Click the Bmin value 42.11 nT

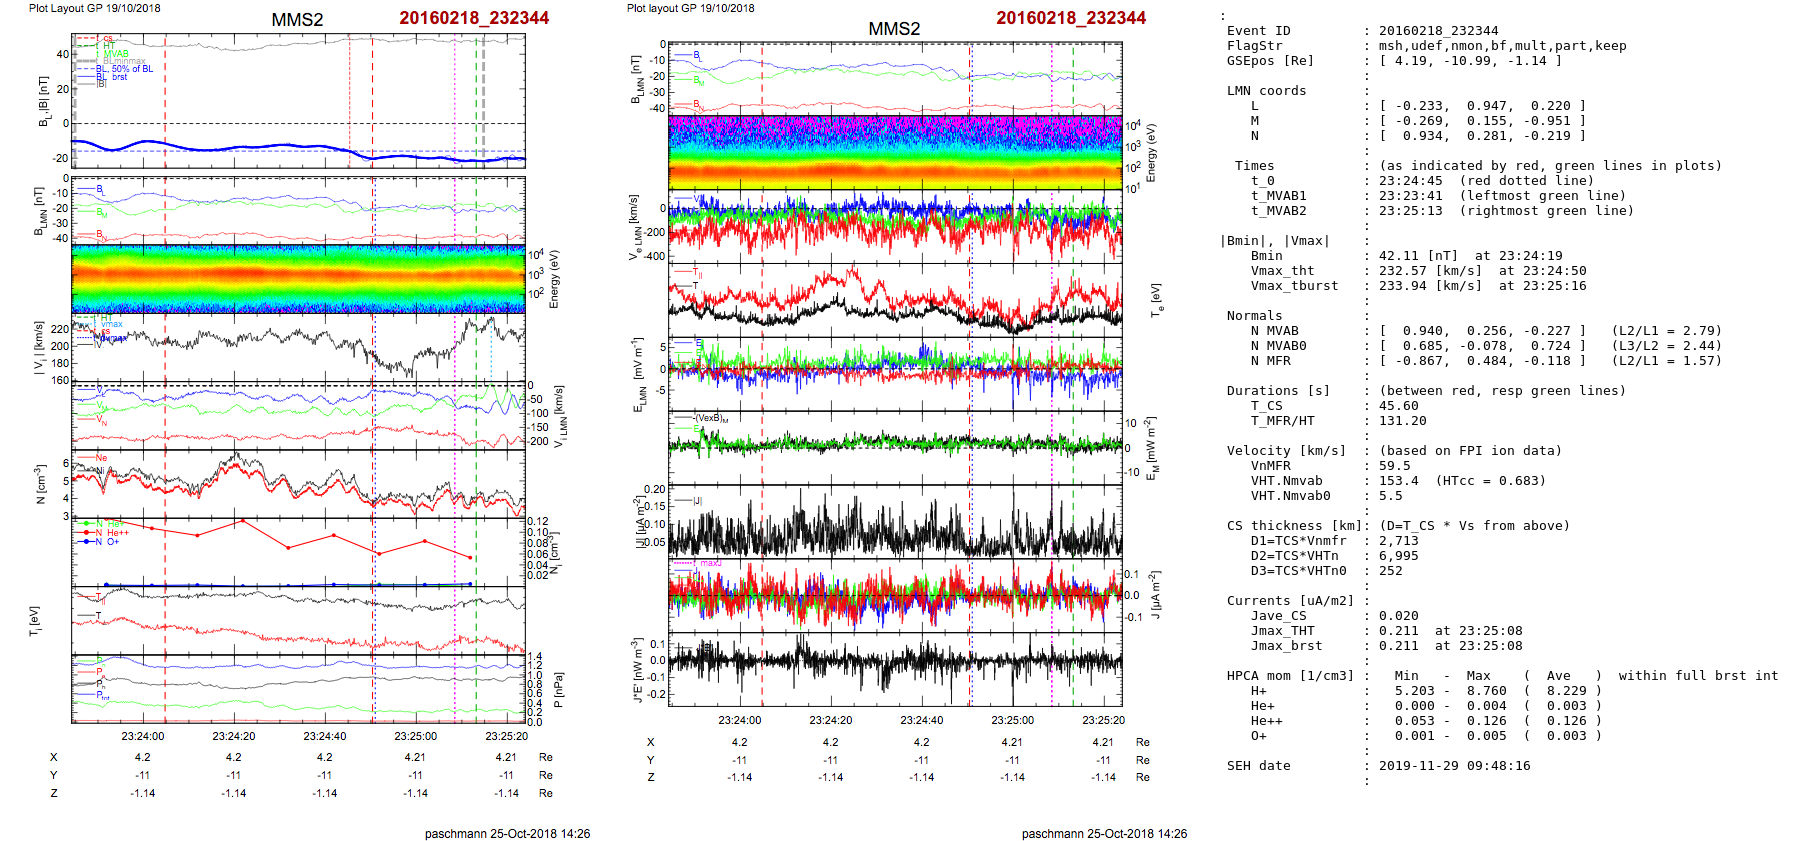[1419, 256]
